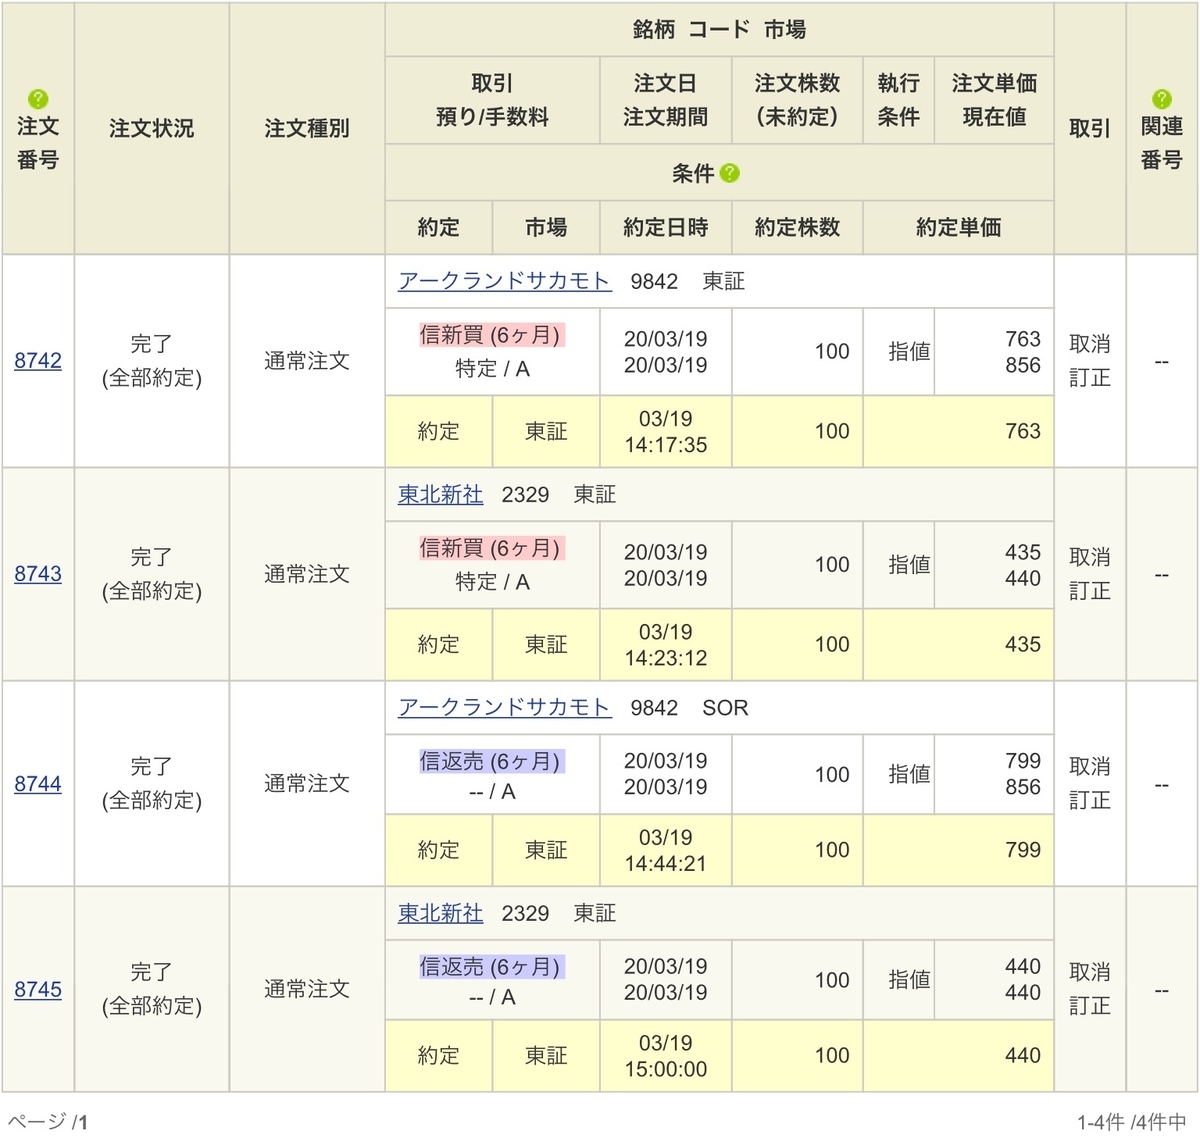The height and width of the screenshot is (1145, 1200).
Task: Click 訂正 for order 8742
Action: pyautogui.click(x=1089, y=378)
